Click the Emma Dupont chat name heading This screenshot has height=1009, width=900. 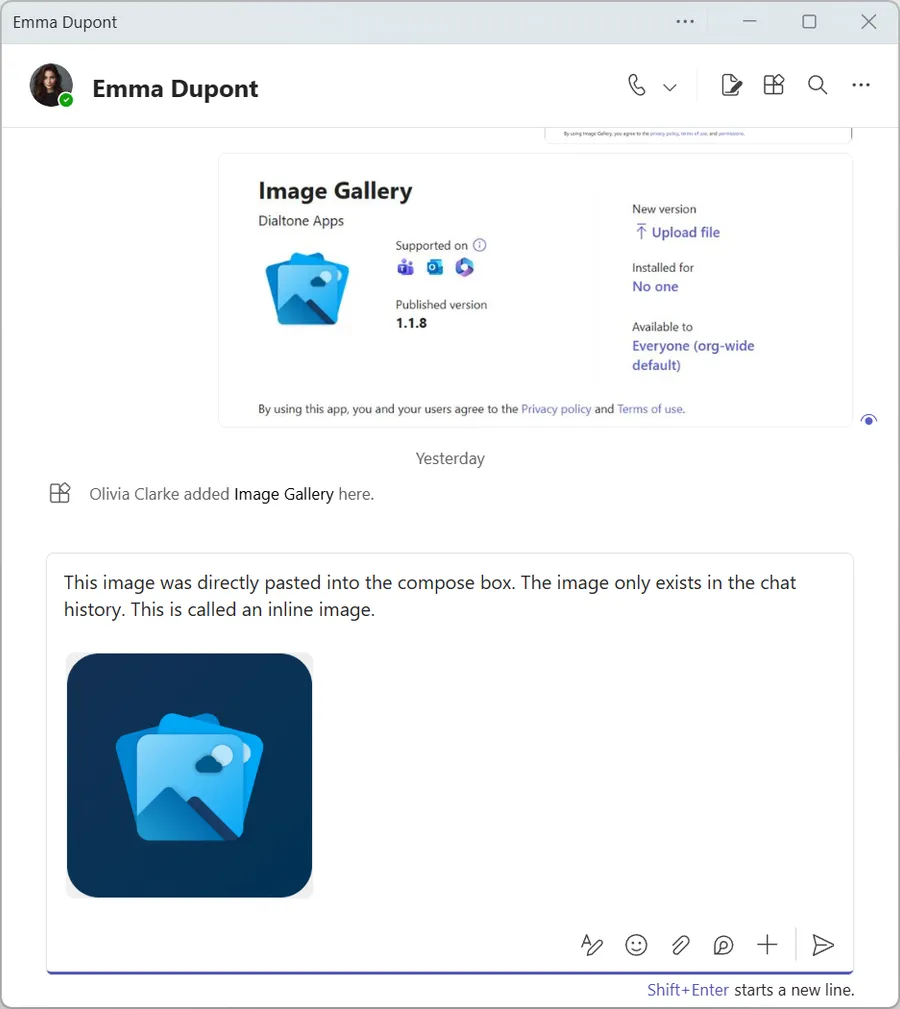175,88
